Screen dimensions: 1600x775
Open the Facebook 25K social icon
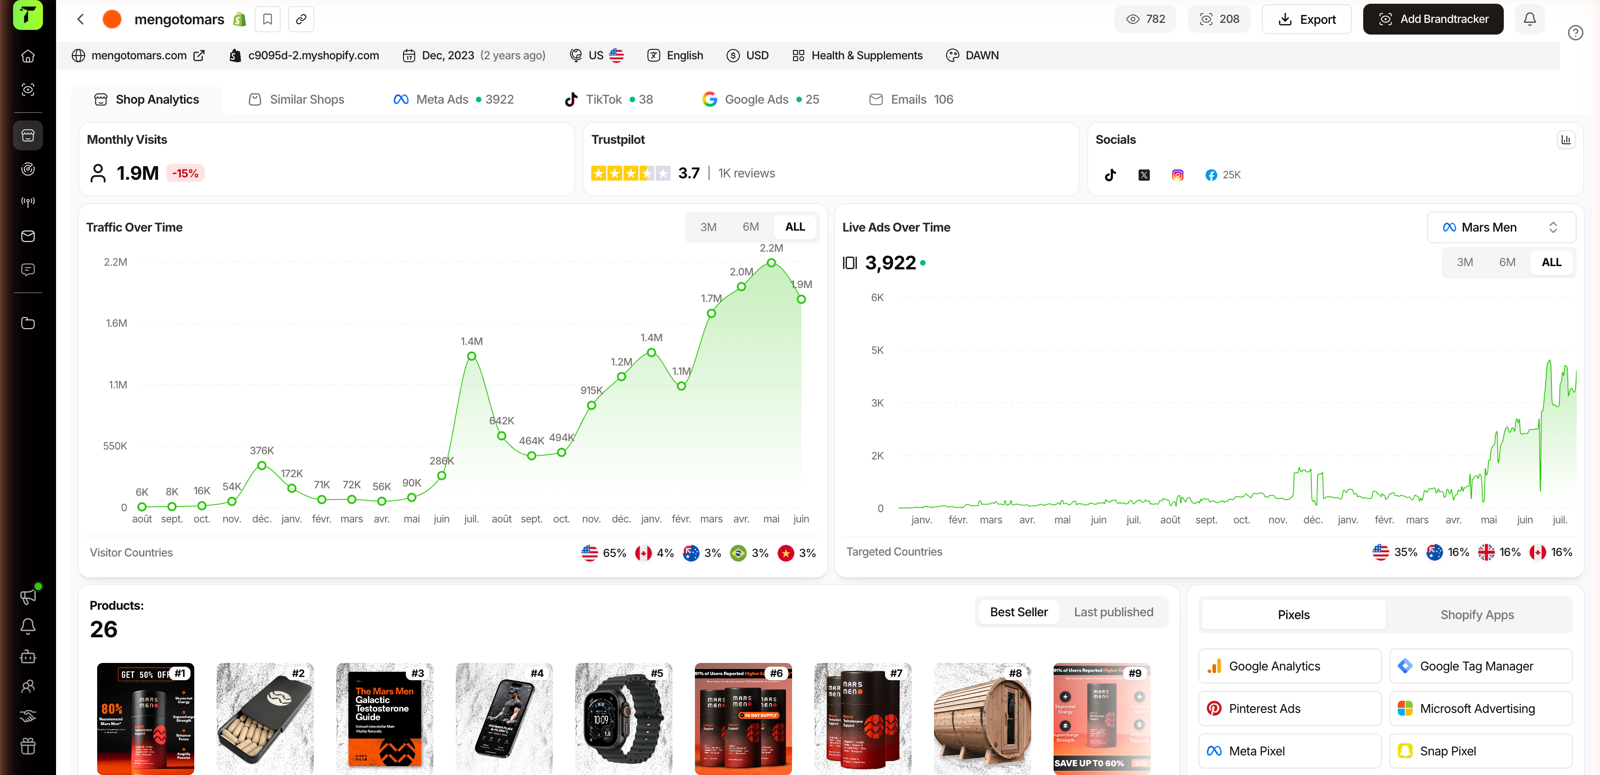[x=1222, y=175]
